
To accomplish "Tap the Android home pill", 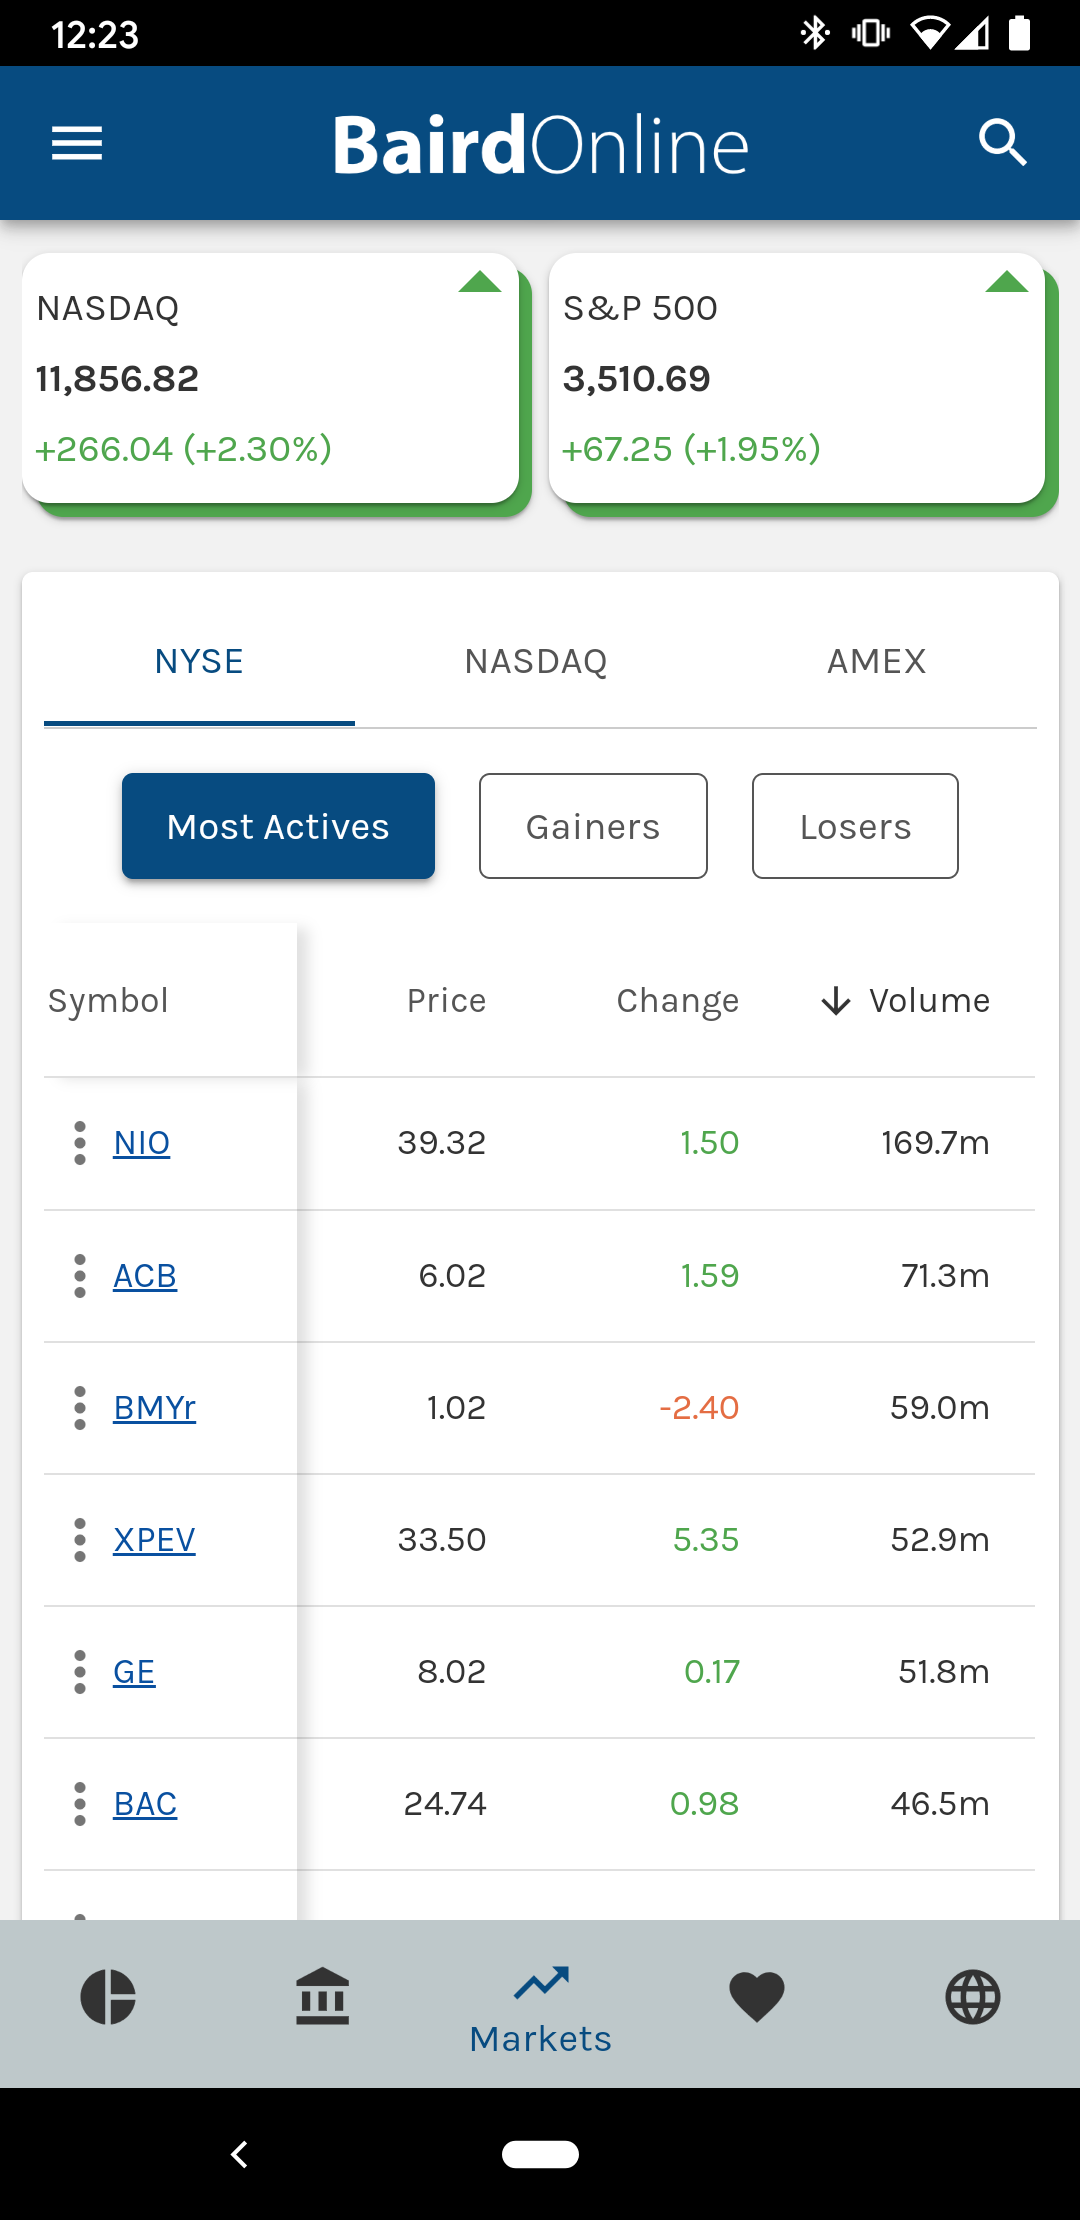I will tap(540, 2154).
